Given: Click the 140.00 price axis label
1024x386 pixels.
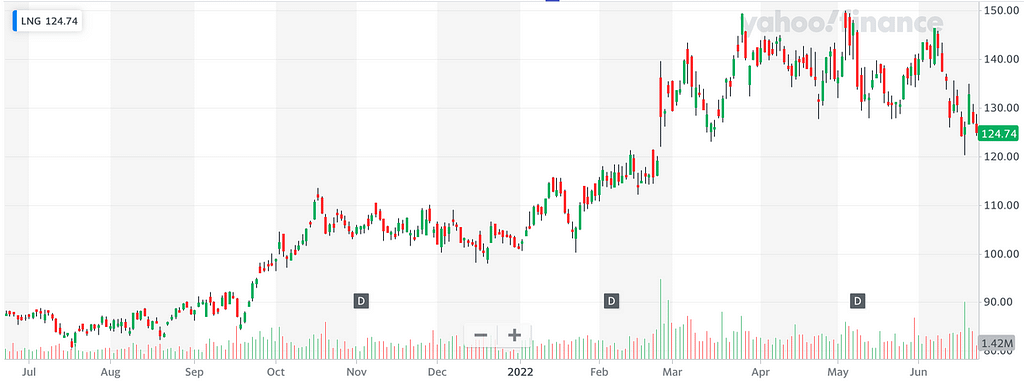Looking at the screenshot, I should tap(1002, 59).
